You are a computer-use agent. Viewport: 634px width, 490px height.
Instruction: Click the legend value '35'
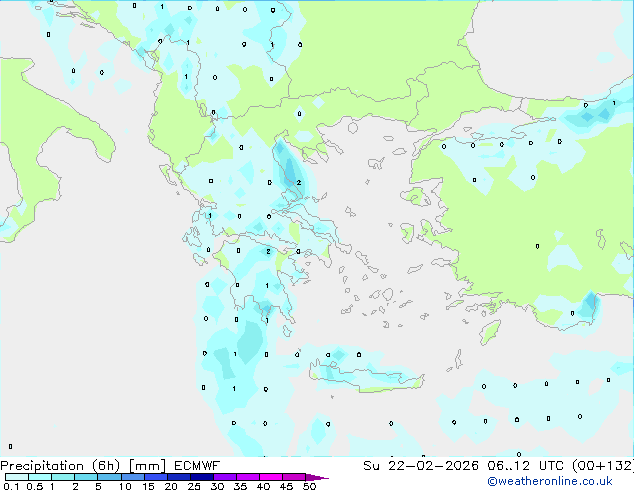pos(240,486)
